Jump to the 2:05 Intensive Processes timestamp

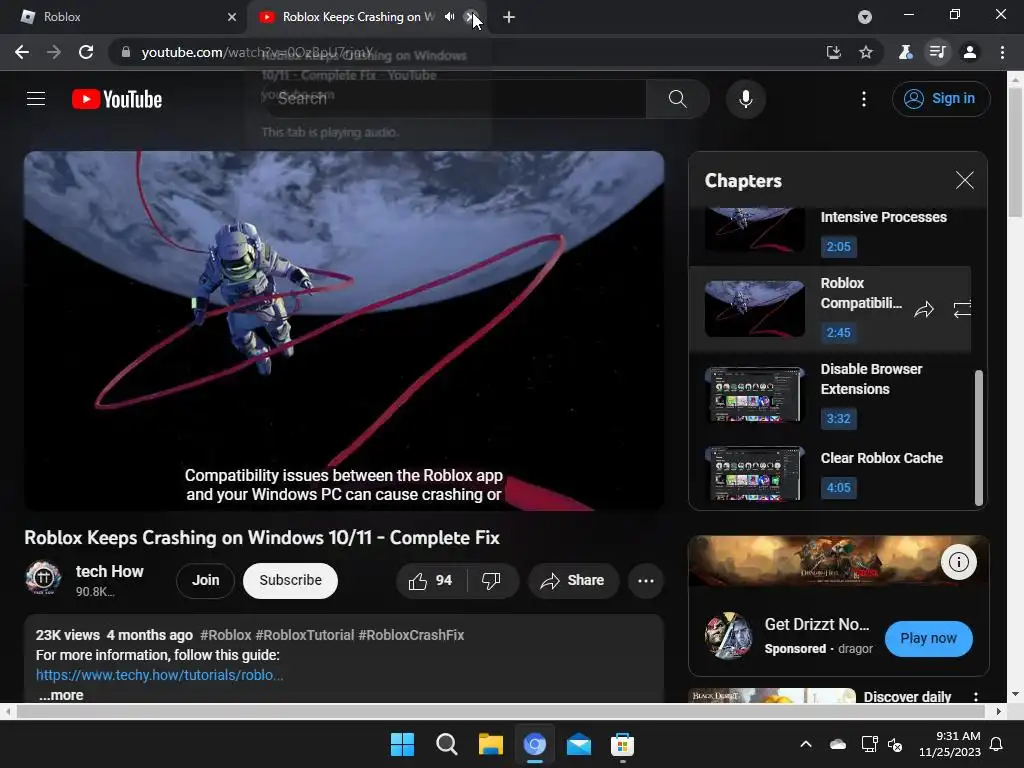[839, 247]
